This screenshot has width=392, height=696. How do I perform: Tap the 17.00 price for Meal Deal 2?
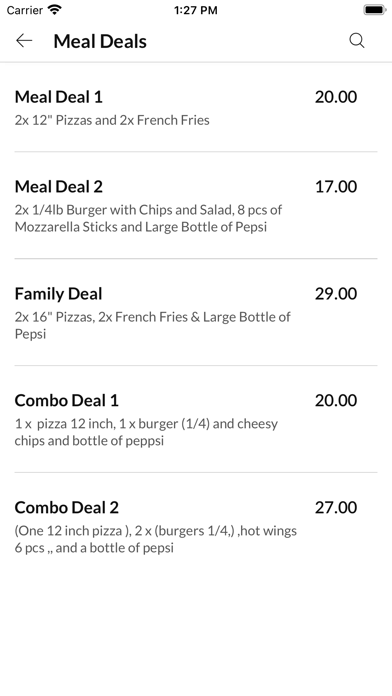pyautogui.click(x=336, y=186)
